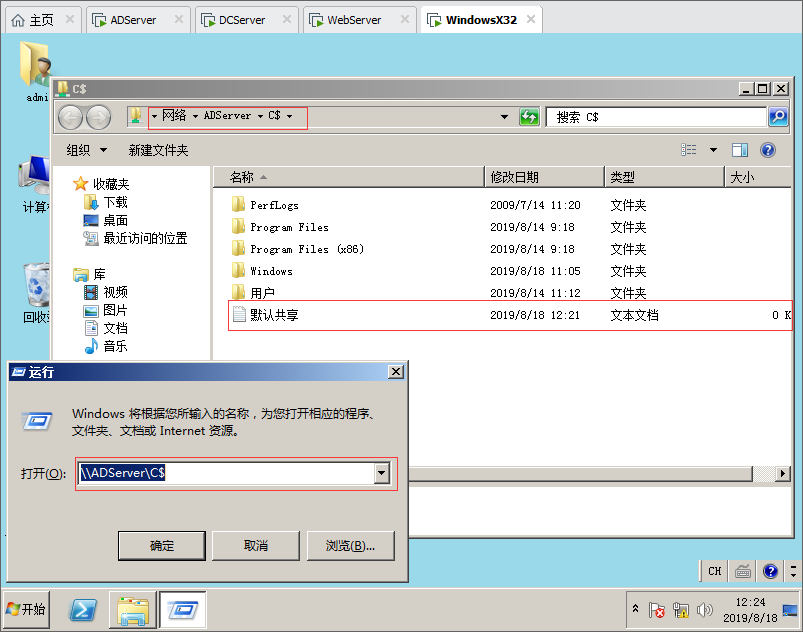This screenshot has width=803, height=632.
Task: Open 桌面 in the navigation pane
Action: pyautogui.click(x=105, y=221)
